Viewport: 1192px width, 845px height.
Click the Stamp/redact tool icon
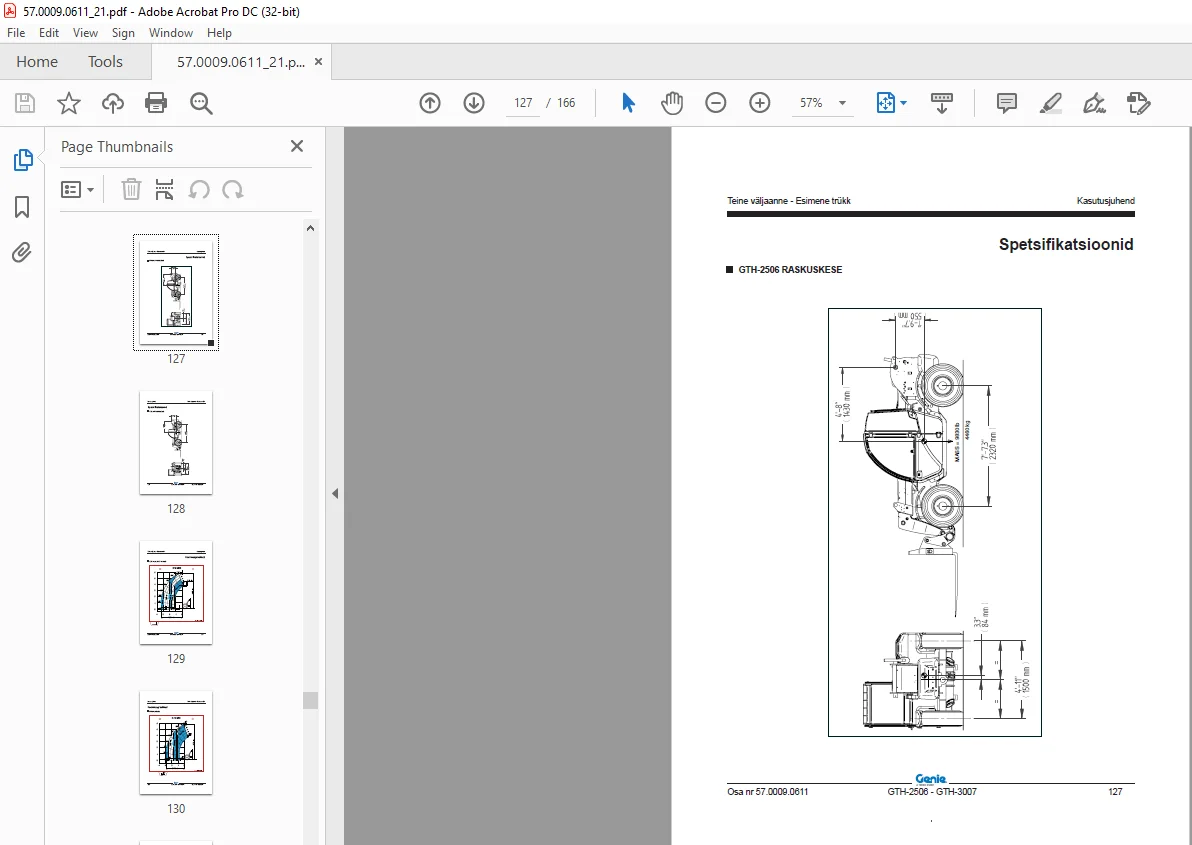point(1138,103)
